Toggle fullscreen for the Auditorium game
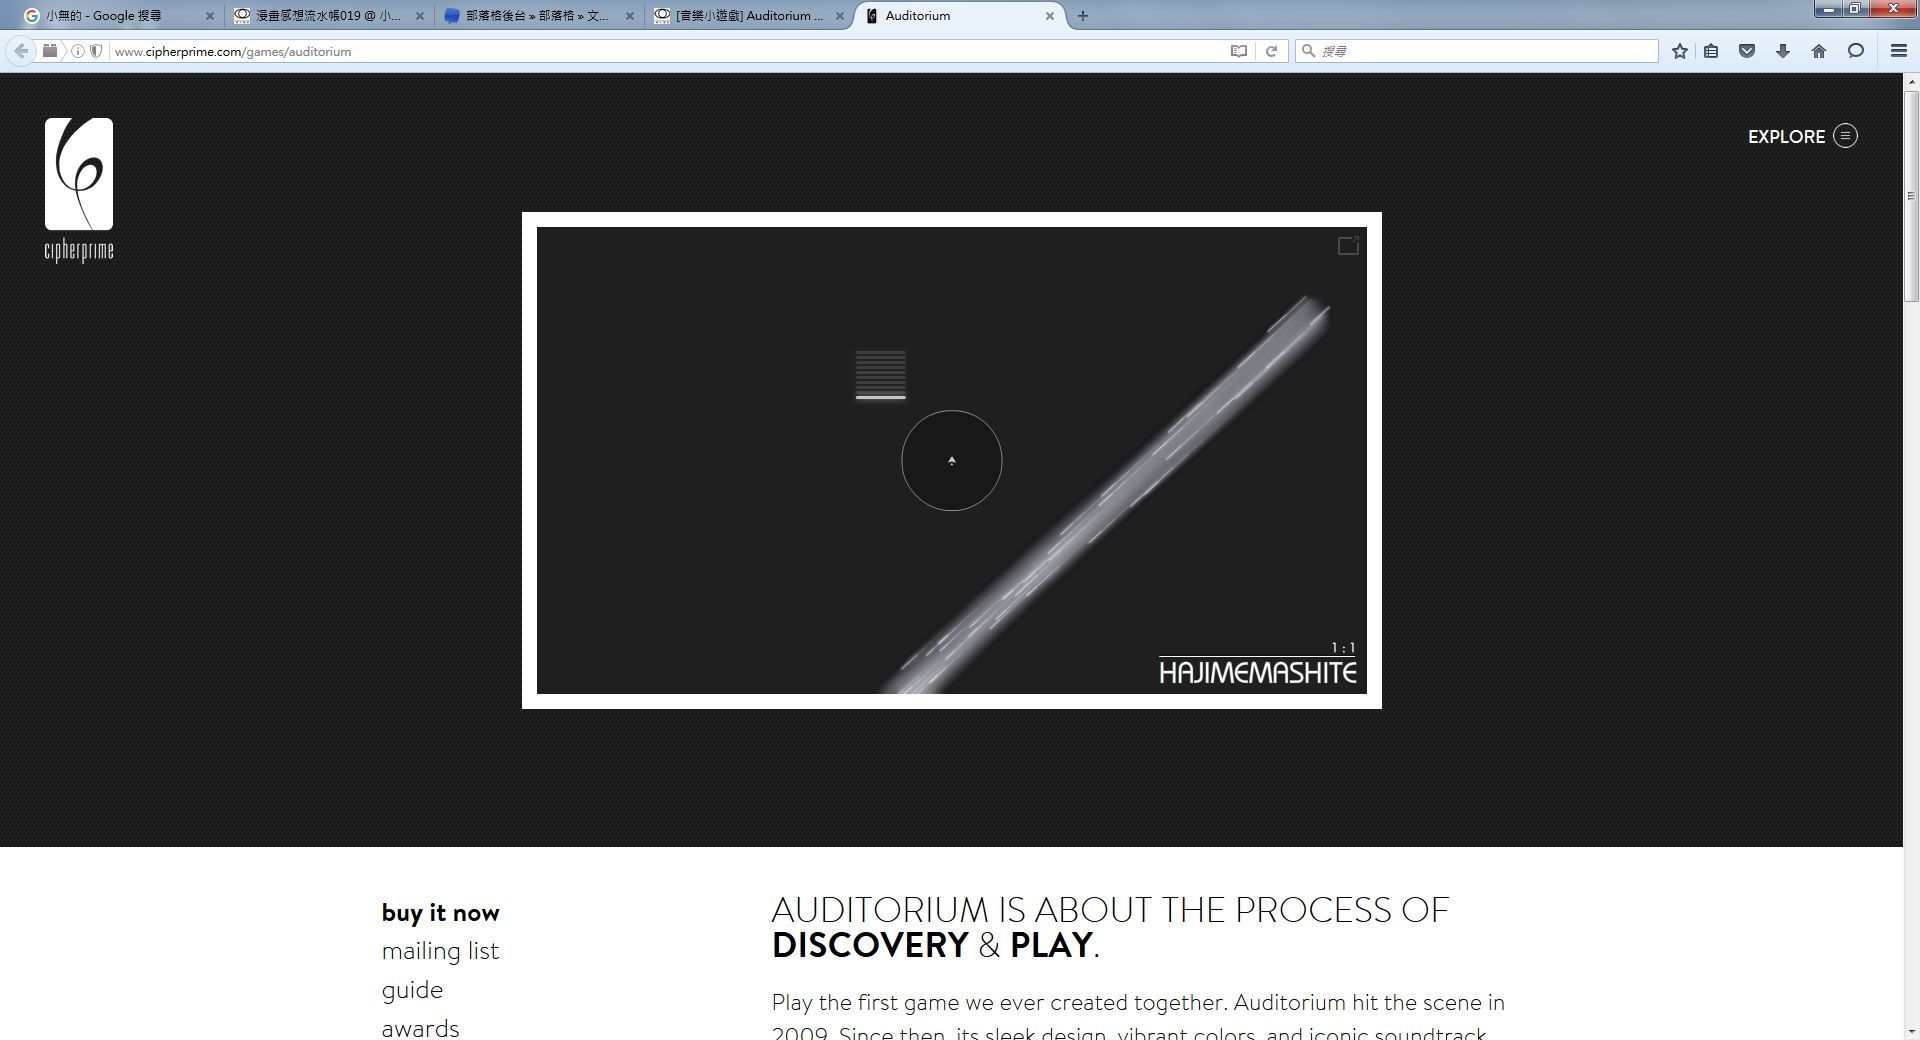Viewport: 1920px width, 1040px height. pyautogui.click(x=1348, y=245)
